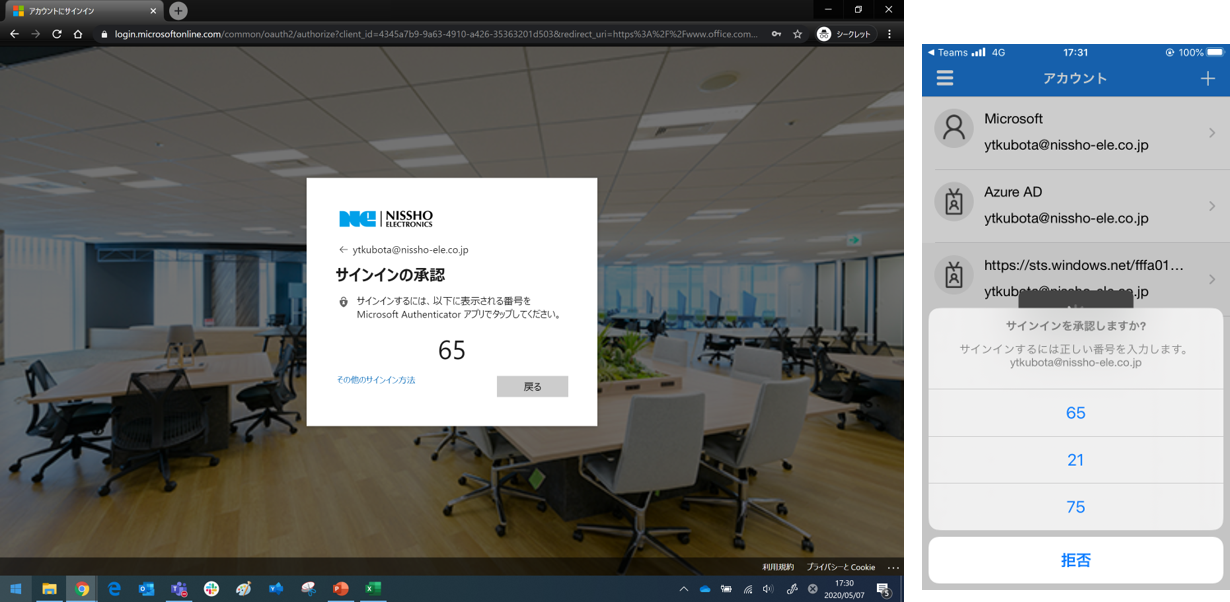Open the Chrome three-dot menu

(x=889, y=34)
